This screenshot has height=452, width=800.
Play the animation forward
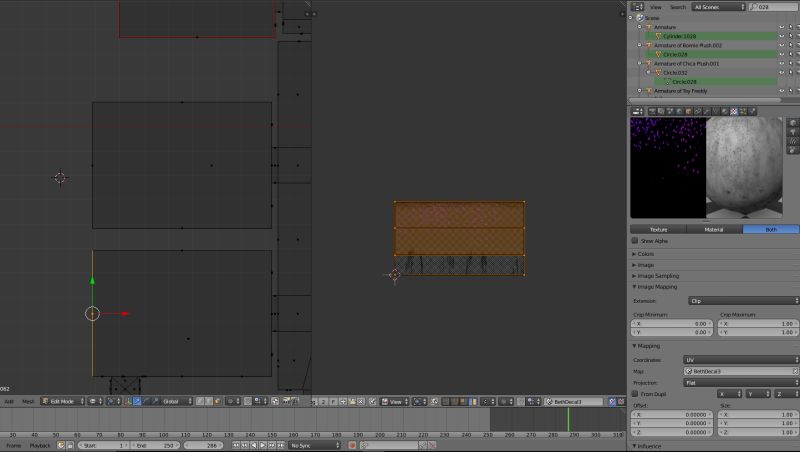click(x=263, y=445)
